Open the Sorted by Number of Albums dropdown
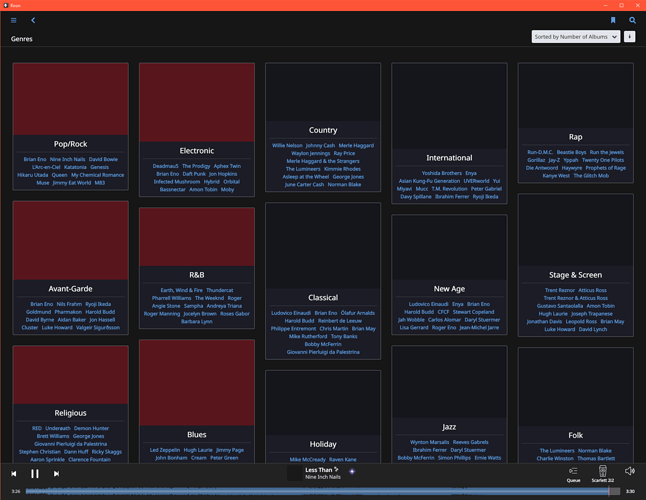Viewport: 646px width, 500px height. [x=576, y=37]
